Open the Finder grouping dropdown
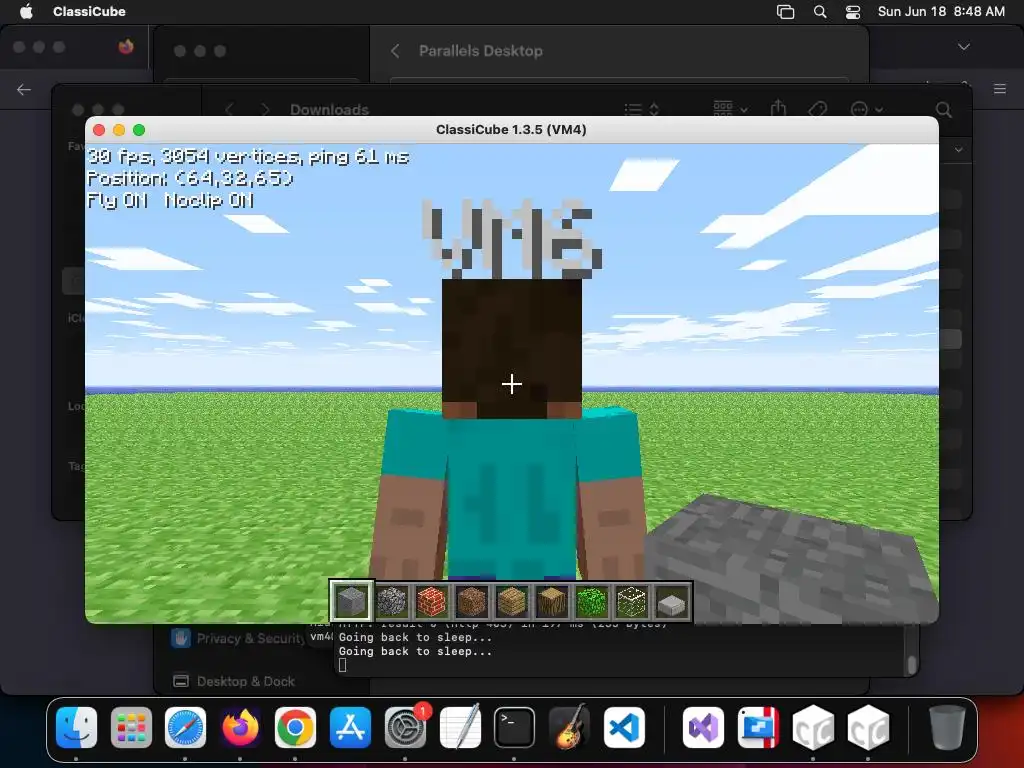The width and height of the screenshot is (1024, 768). click(730, 108)
